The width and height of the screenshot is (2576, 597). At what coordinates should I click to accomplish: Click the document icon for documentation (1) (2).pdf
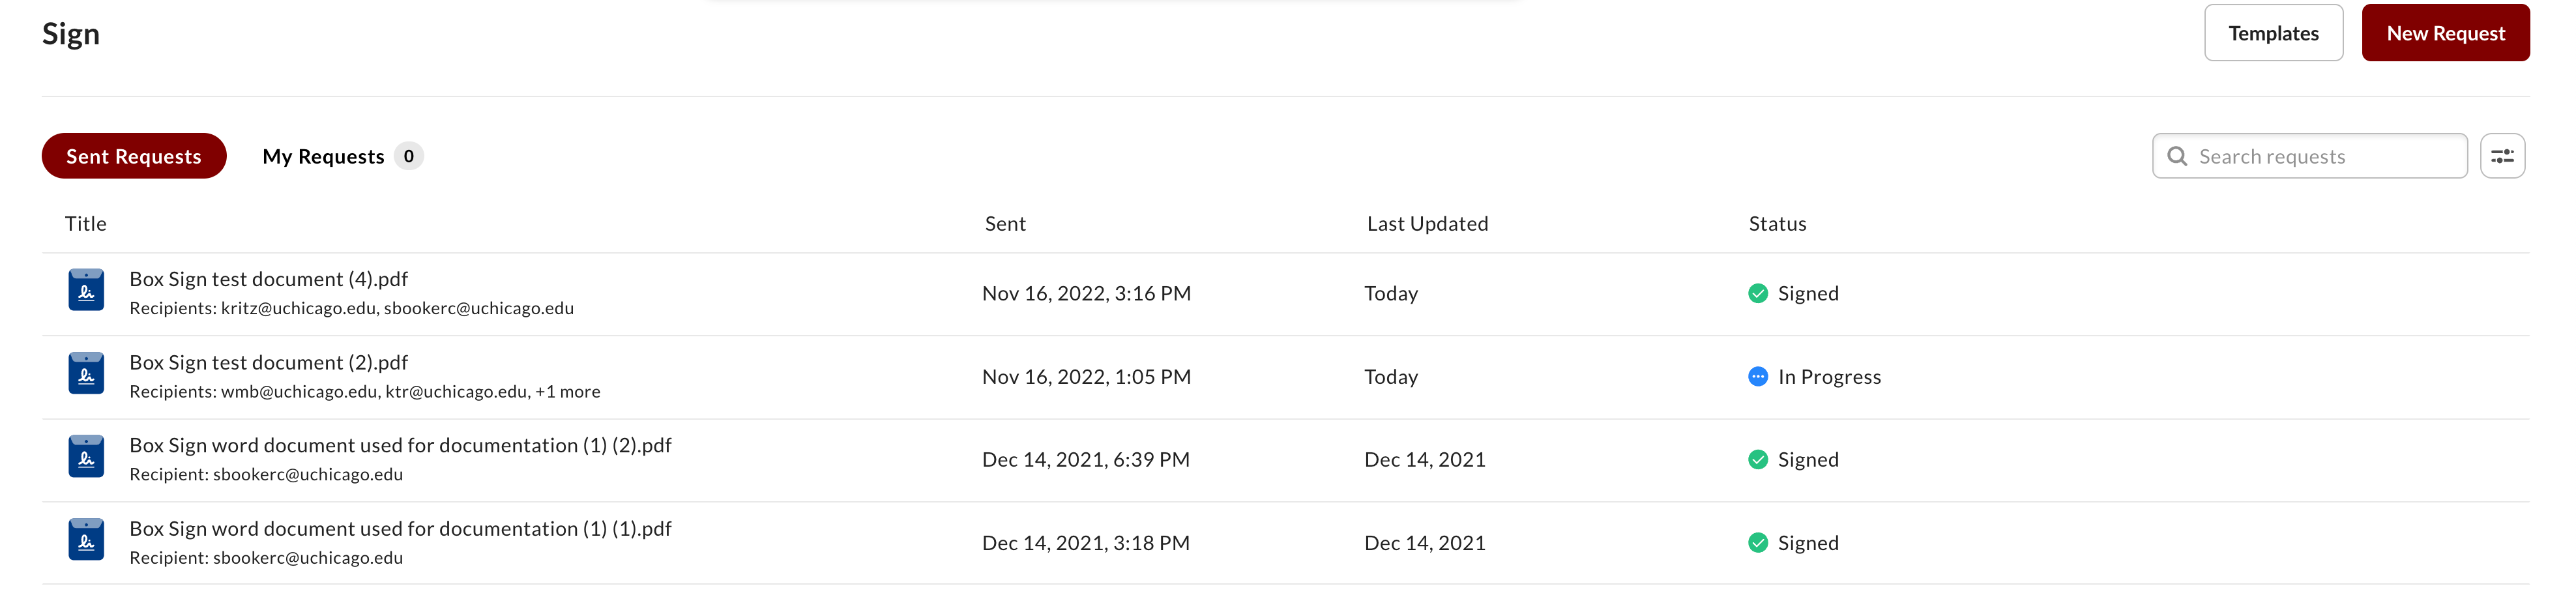(x=86, y=458)
